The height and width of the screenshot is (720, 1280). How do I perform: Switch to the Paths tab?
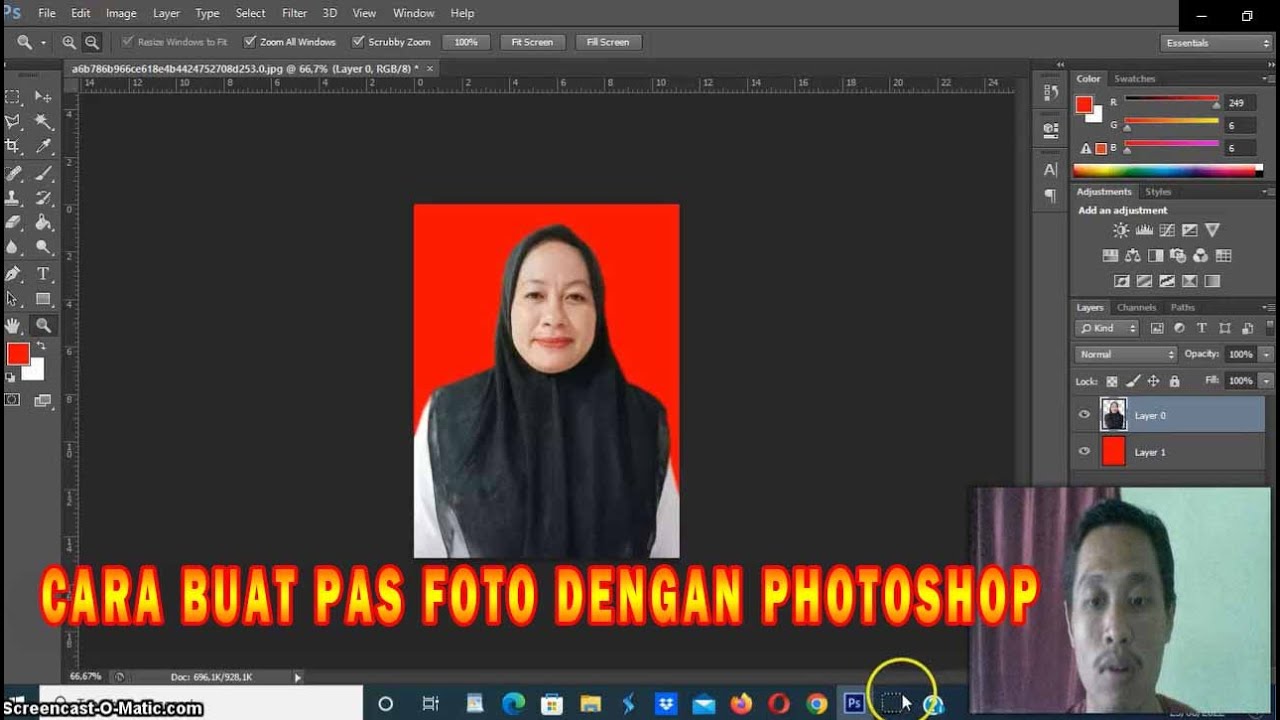pos(1182,307)
